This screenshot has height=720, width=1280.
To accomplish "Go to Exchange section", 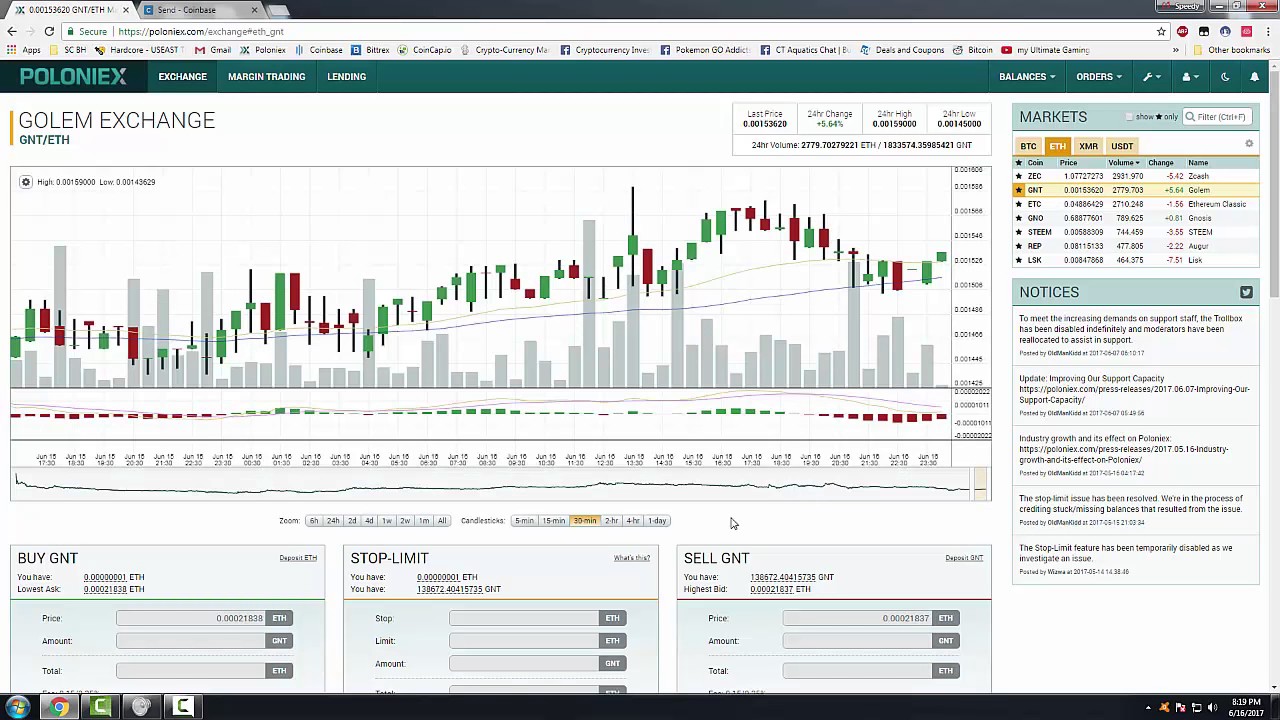I will [x=182, y=77].
